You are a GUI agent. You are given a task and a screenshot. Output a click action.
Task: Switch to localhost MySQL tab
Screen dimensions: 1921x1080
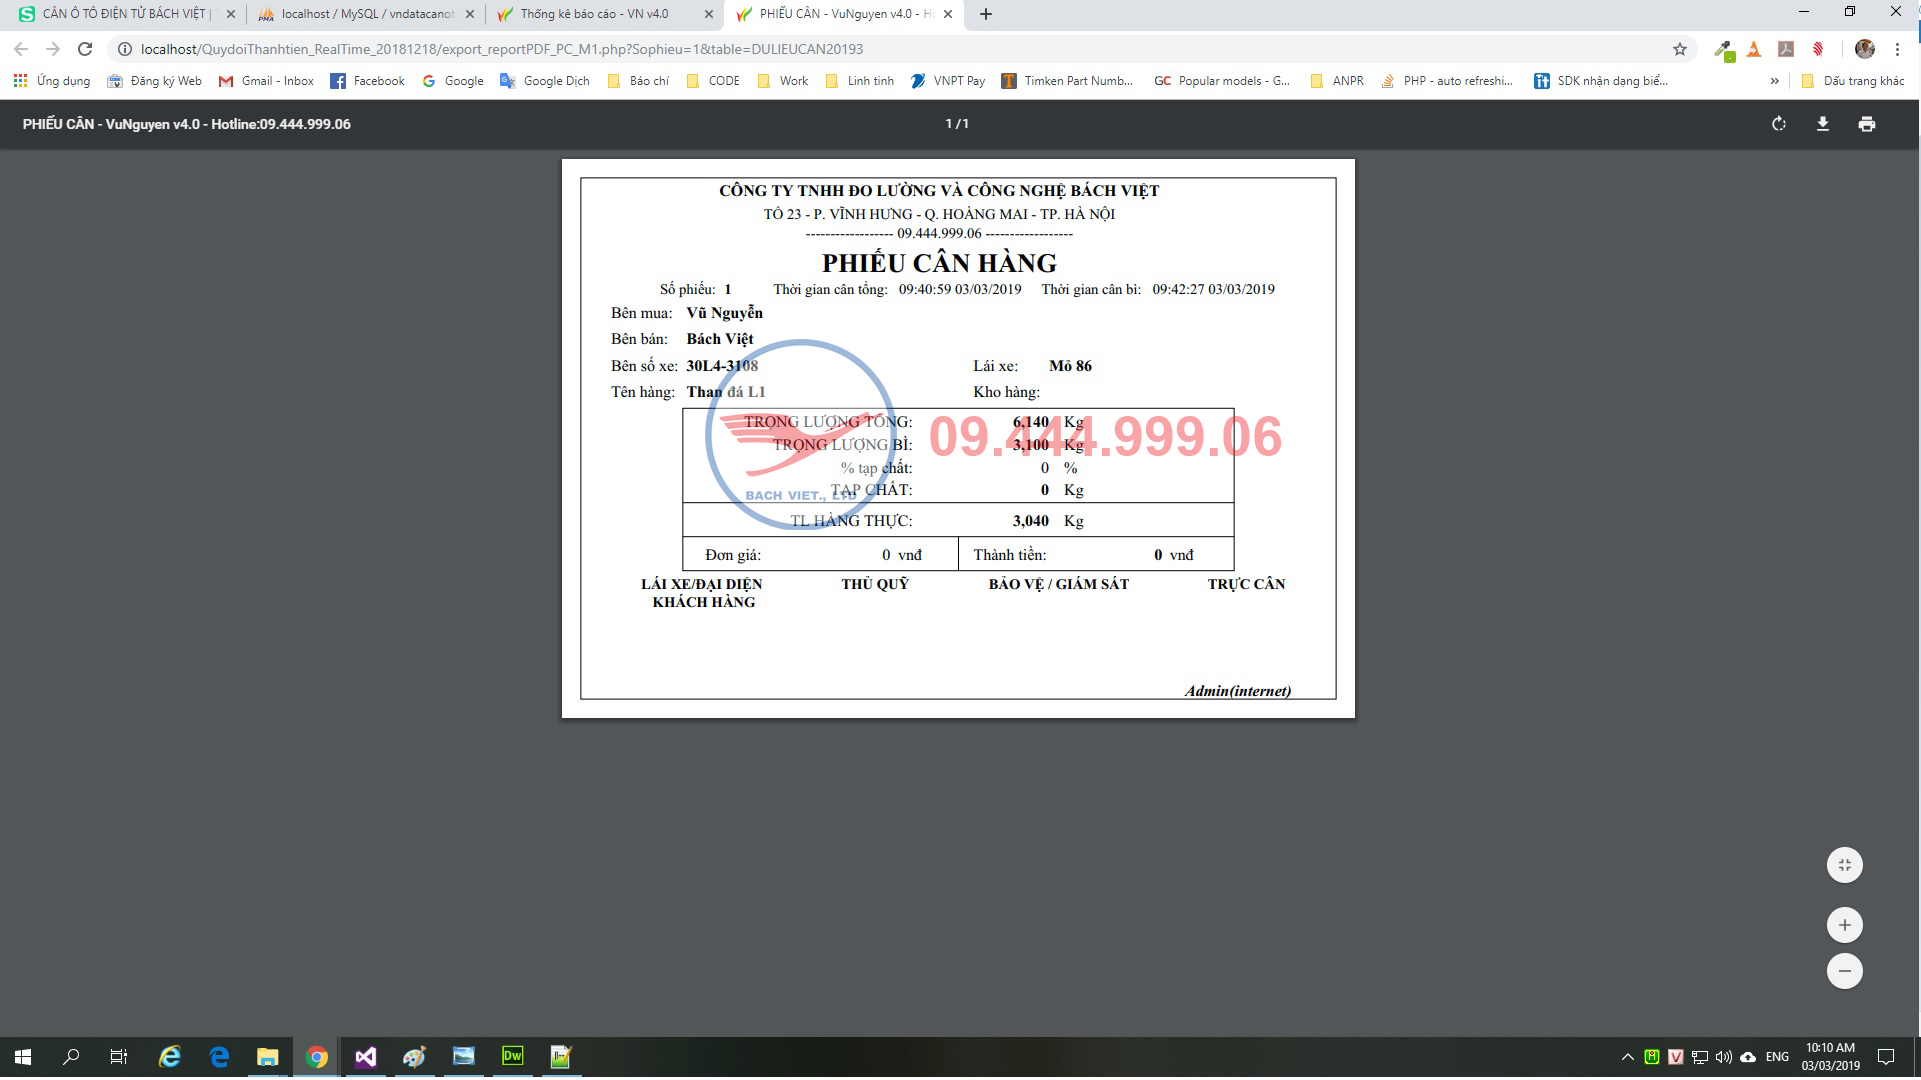pyautogui.click(x=366, y=14)
